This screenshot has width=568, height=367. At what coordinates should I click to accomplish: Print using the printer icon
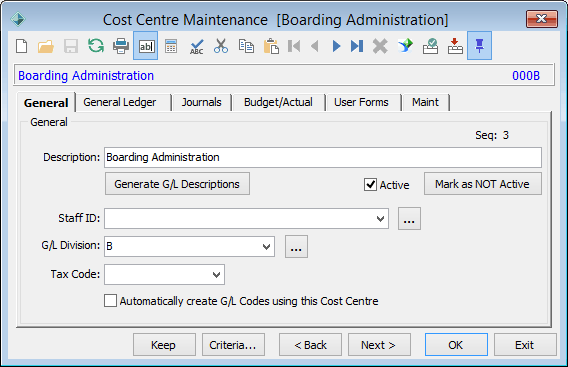pos(121,46)
